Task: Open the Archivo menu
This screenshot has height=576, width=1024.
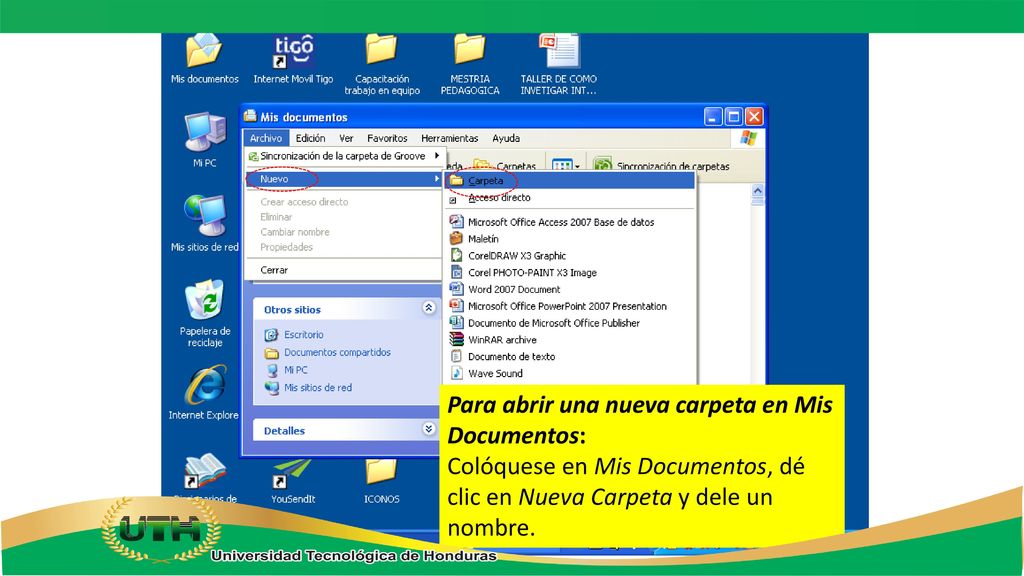Action: pyautogui.click(x=266, y=138)
